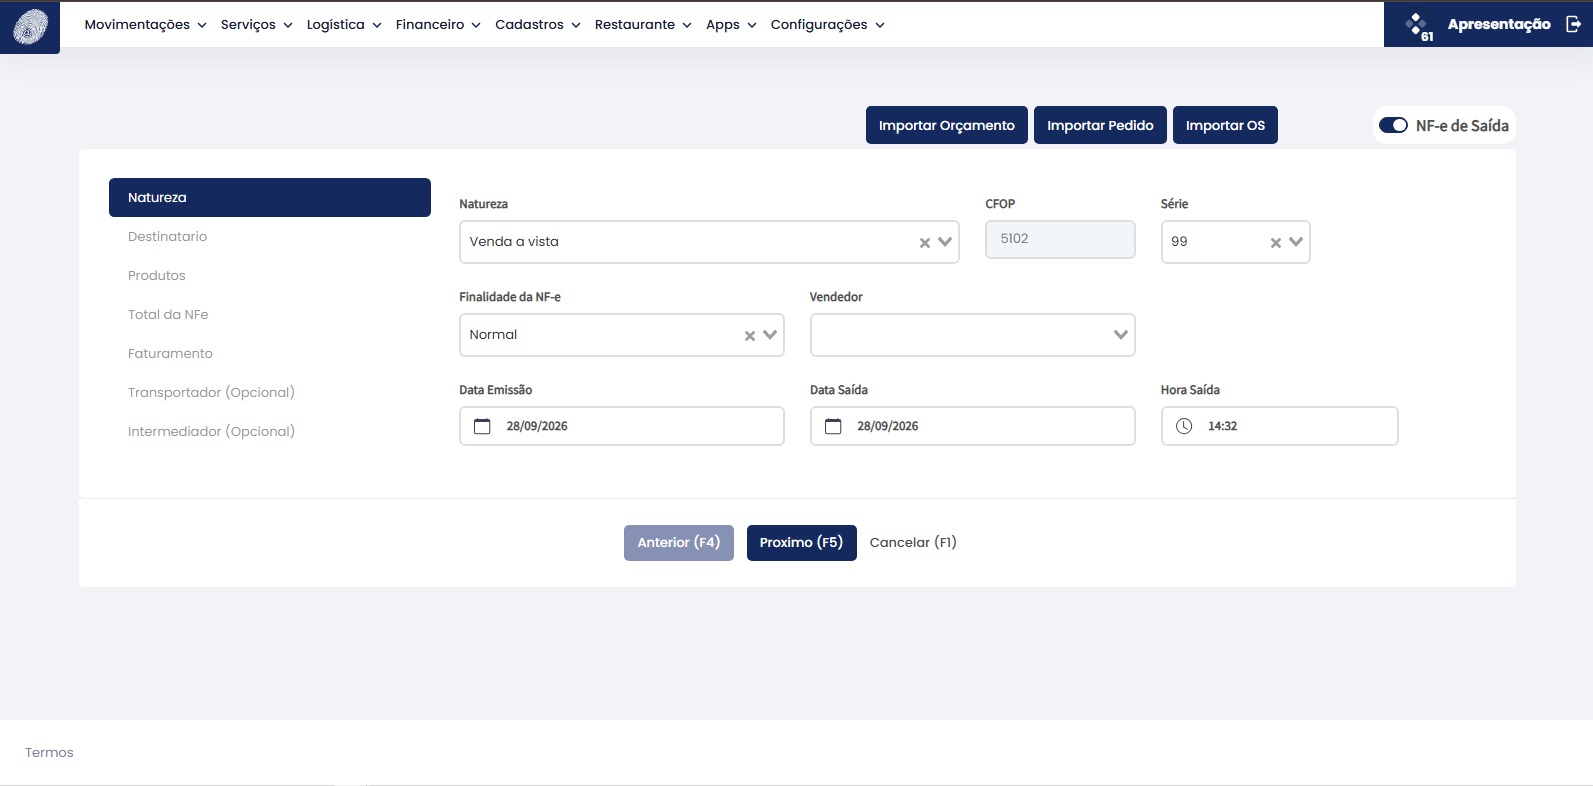Click the fingerprint logo icon
Screen dimensions: 1593x786
(30, 27)
